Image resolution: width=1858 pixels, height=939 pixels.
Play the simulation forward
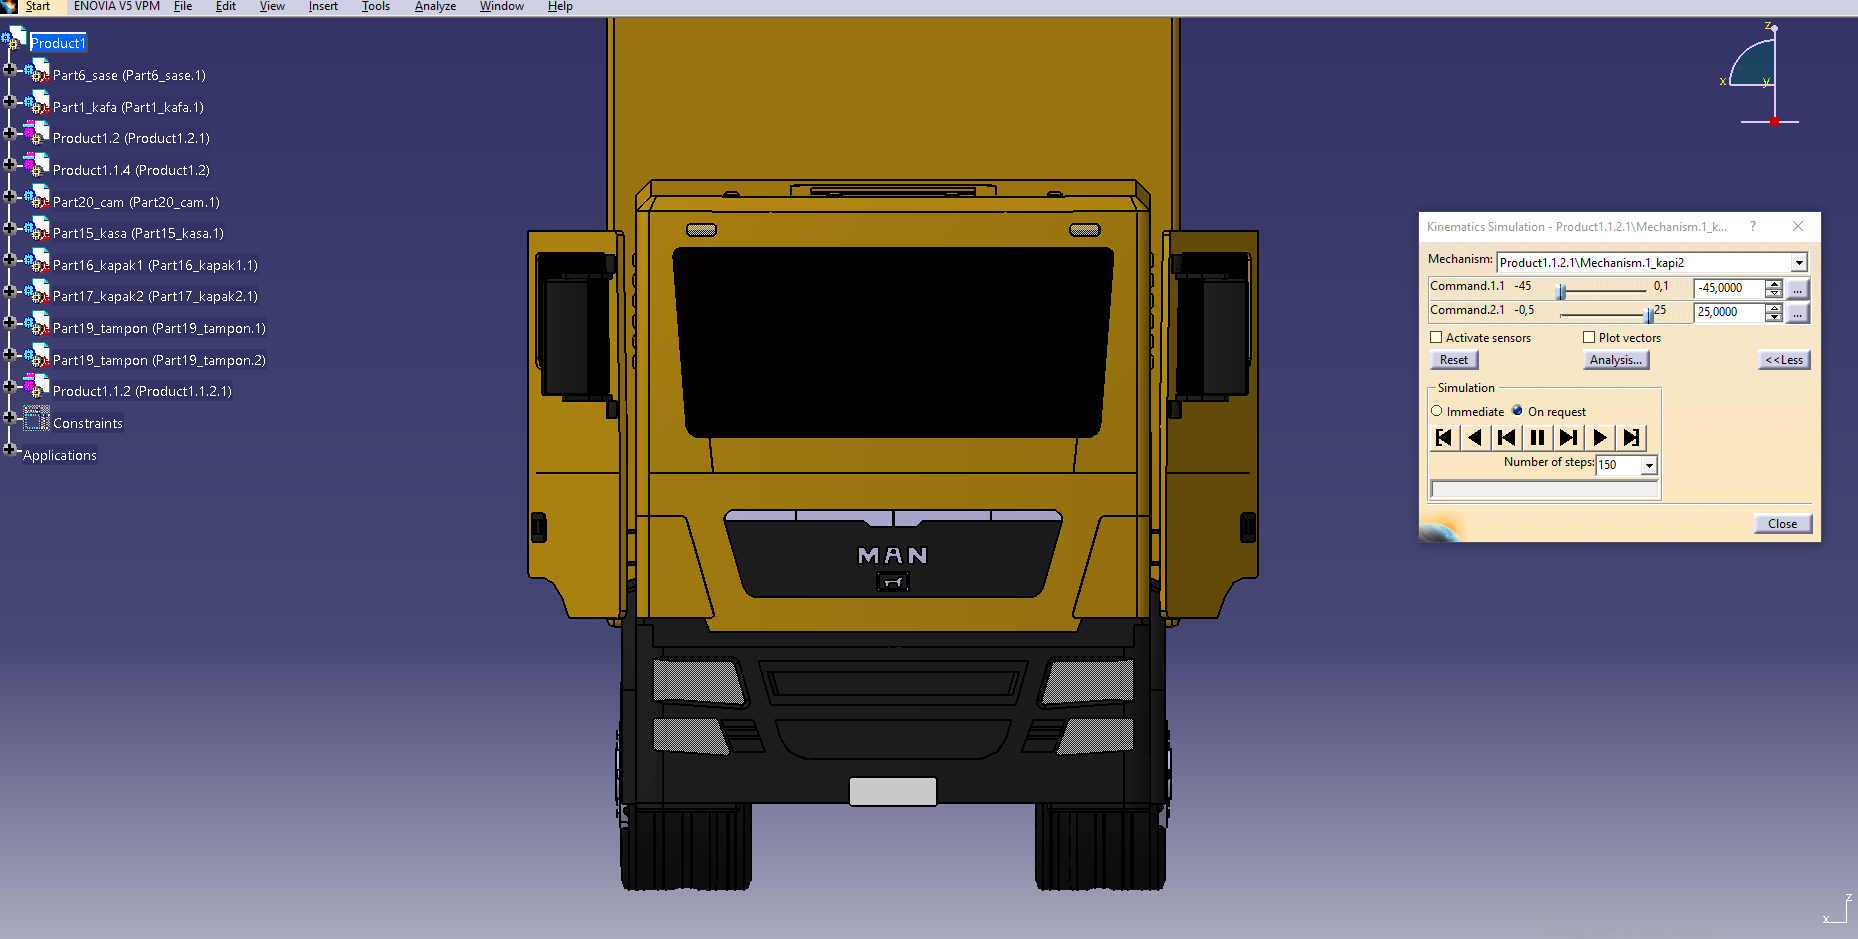click(1599, 438)
